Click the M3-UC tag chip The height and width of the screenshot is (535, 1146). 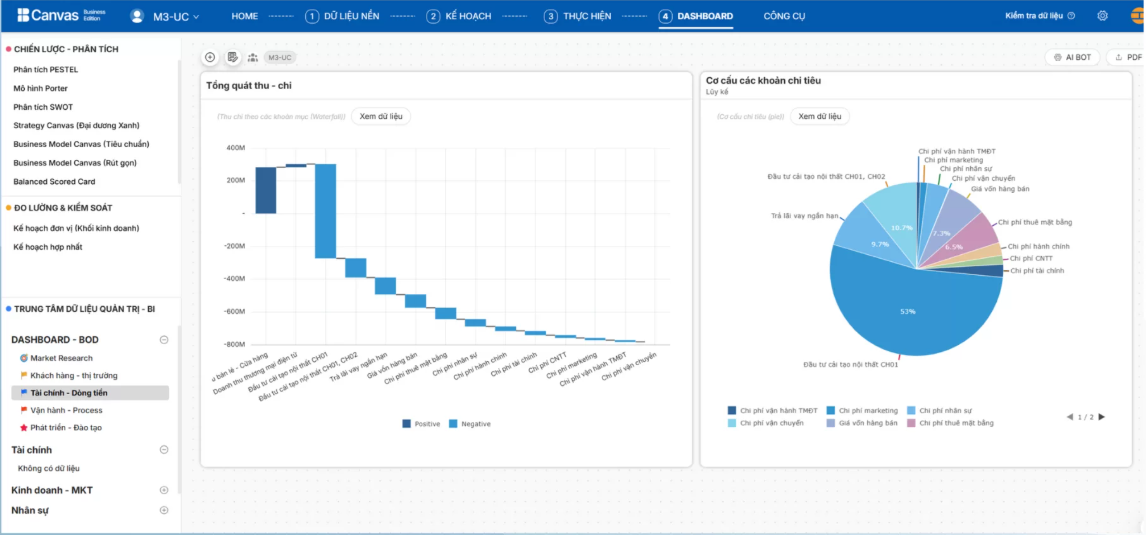[x=280, y=57]
